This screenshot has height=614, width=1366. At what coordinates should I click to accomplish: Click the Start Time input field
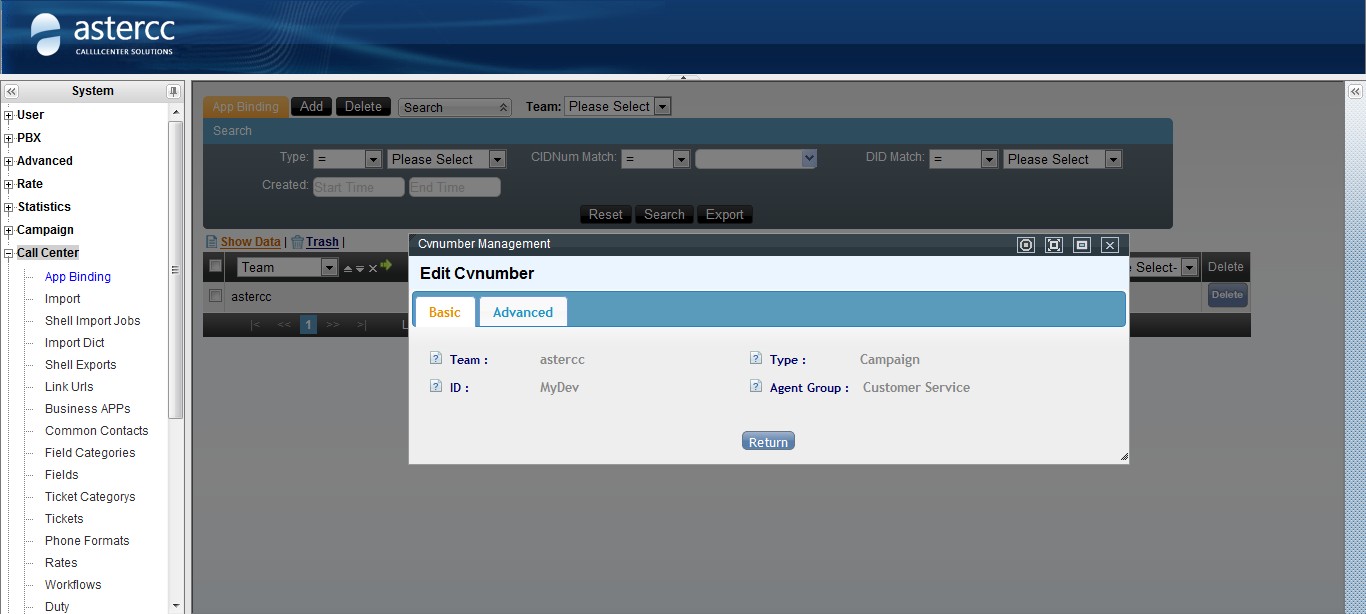tap(358, 187)
